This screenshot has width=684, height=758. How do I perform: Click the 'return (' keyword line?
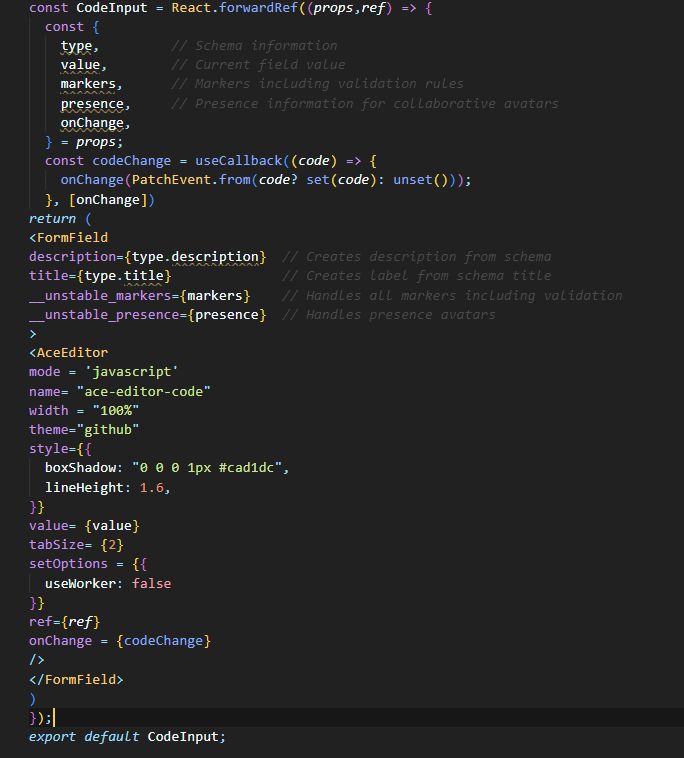[x=60, y=219]
